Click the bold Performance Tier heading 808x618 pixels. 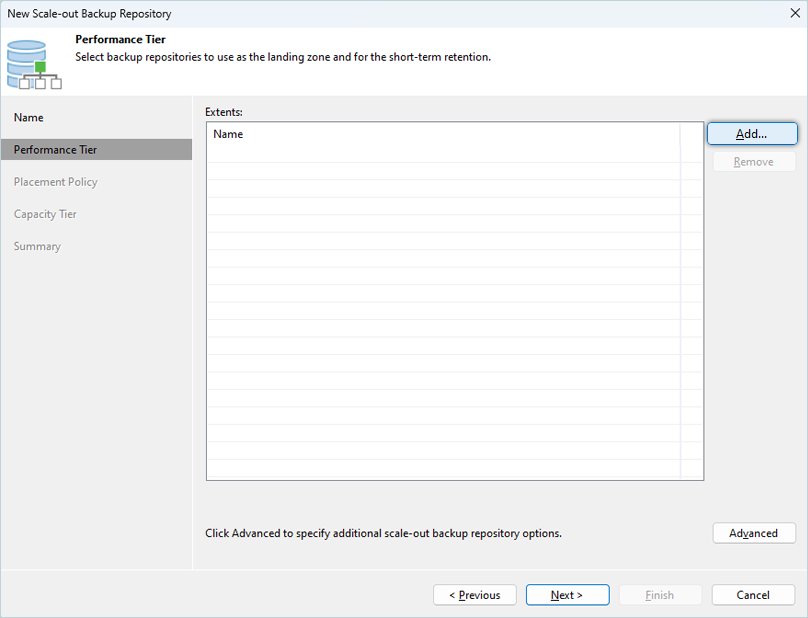[120, 40]
